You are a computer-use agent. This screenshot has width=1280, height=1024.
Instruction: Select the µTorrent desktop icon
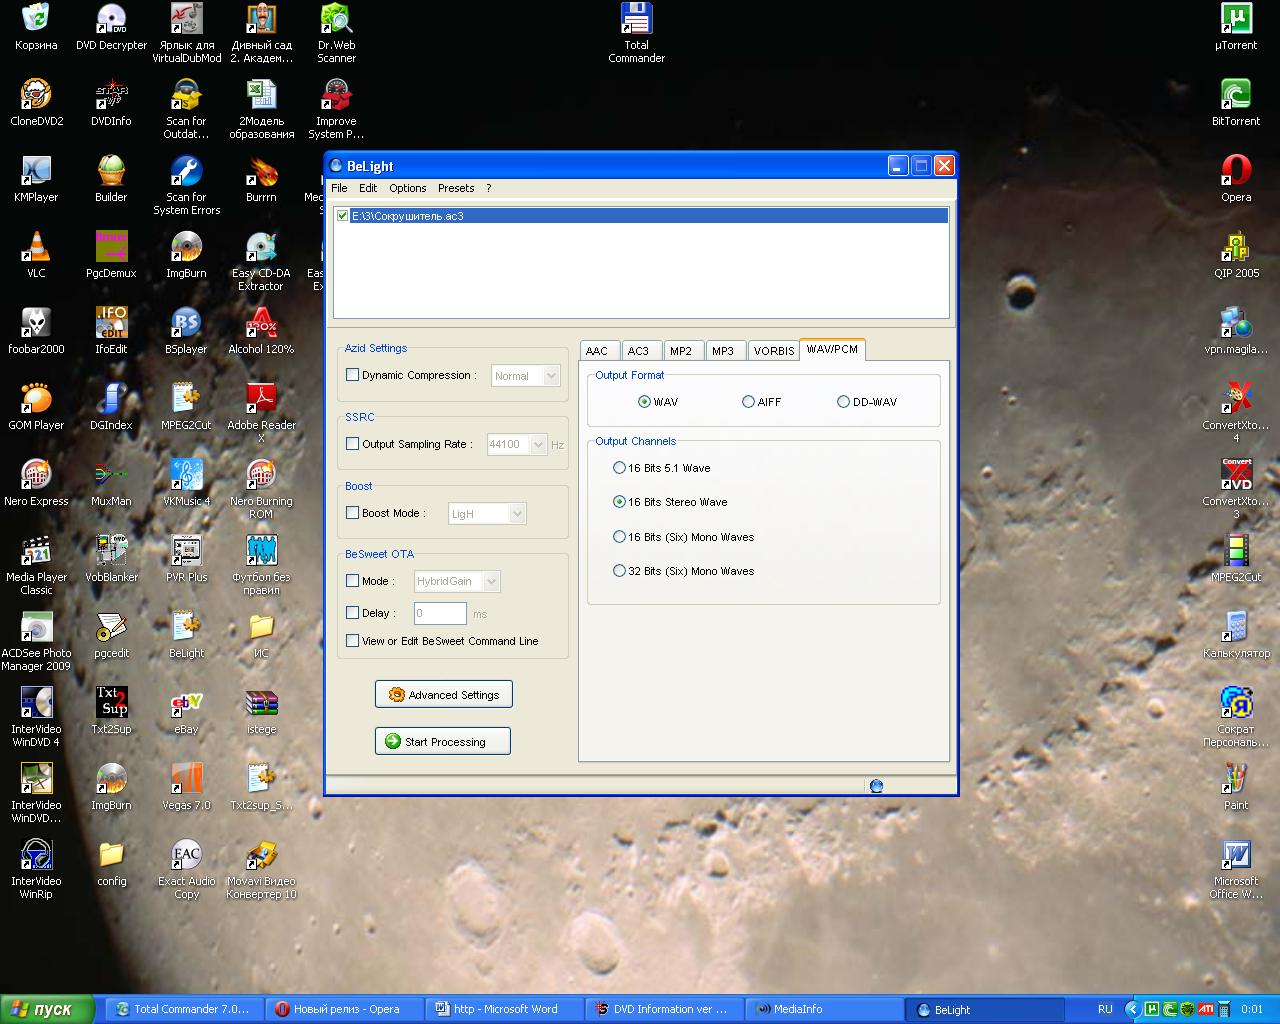[1236, 28]
